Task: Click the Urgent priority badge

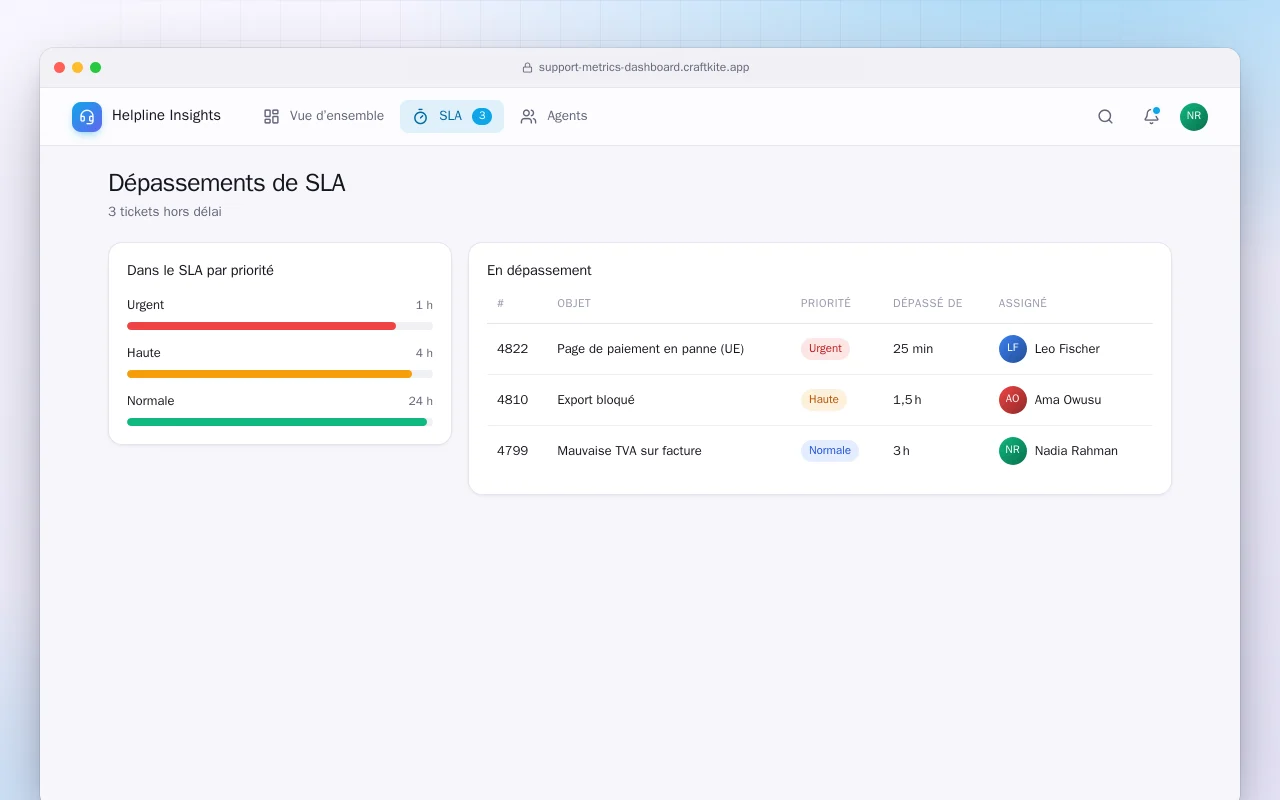Action: point(825,349)
